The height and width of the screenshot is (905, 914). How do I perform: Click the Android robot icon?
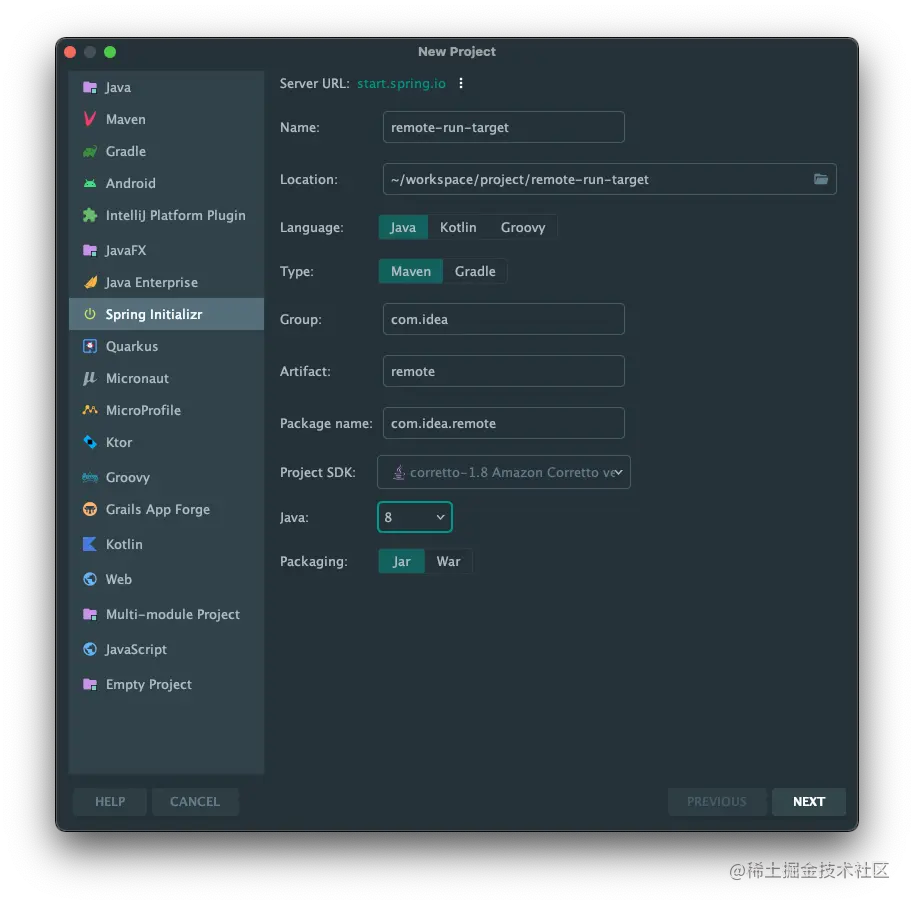pos(90,183)
